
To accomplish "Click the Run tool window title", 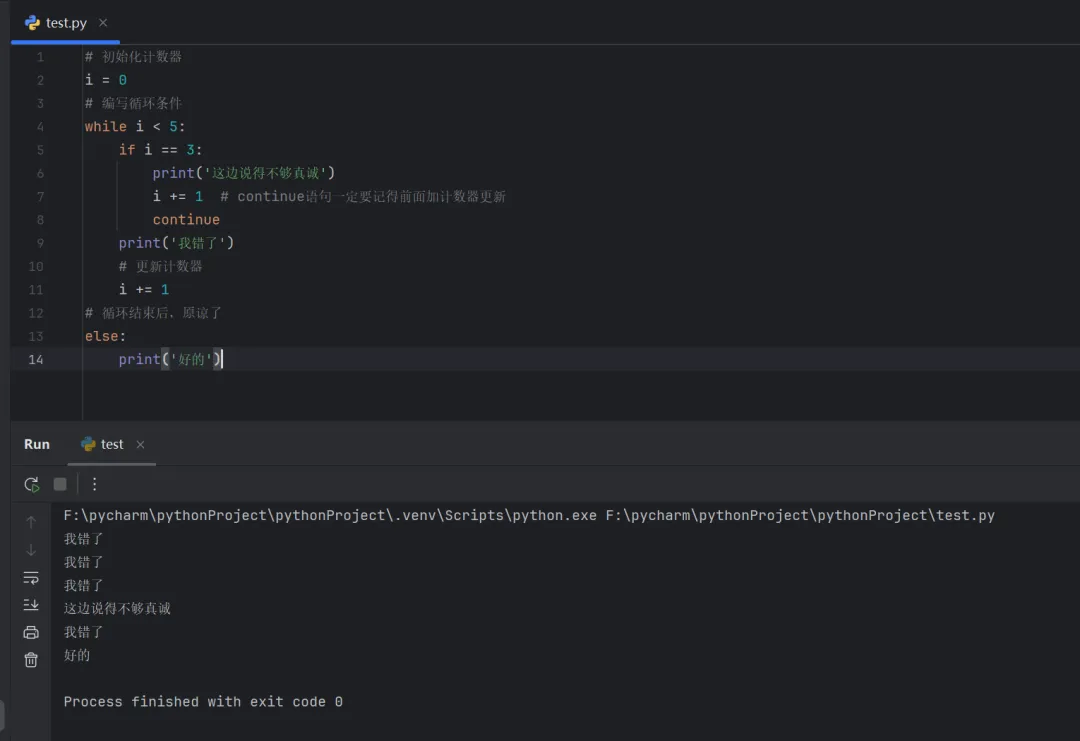I will tap(37, 444).
